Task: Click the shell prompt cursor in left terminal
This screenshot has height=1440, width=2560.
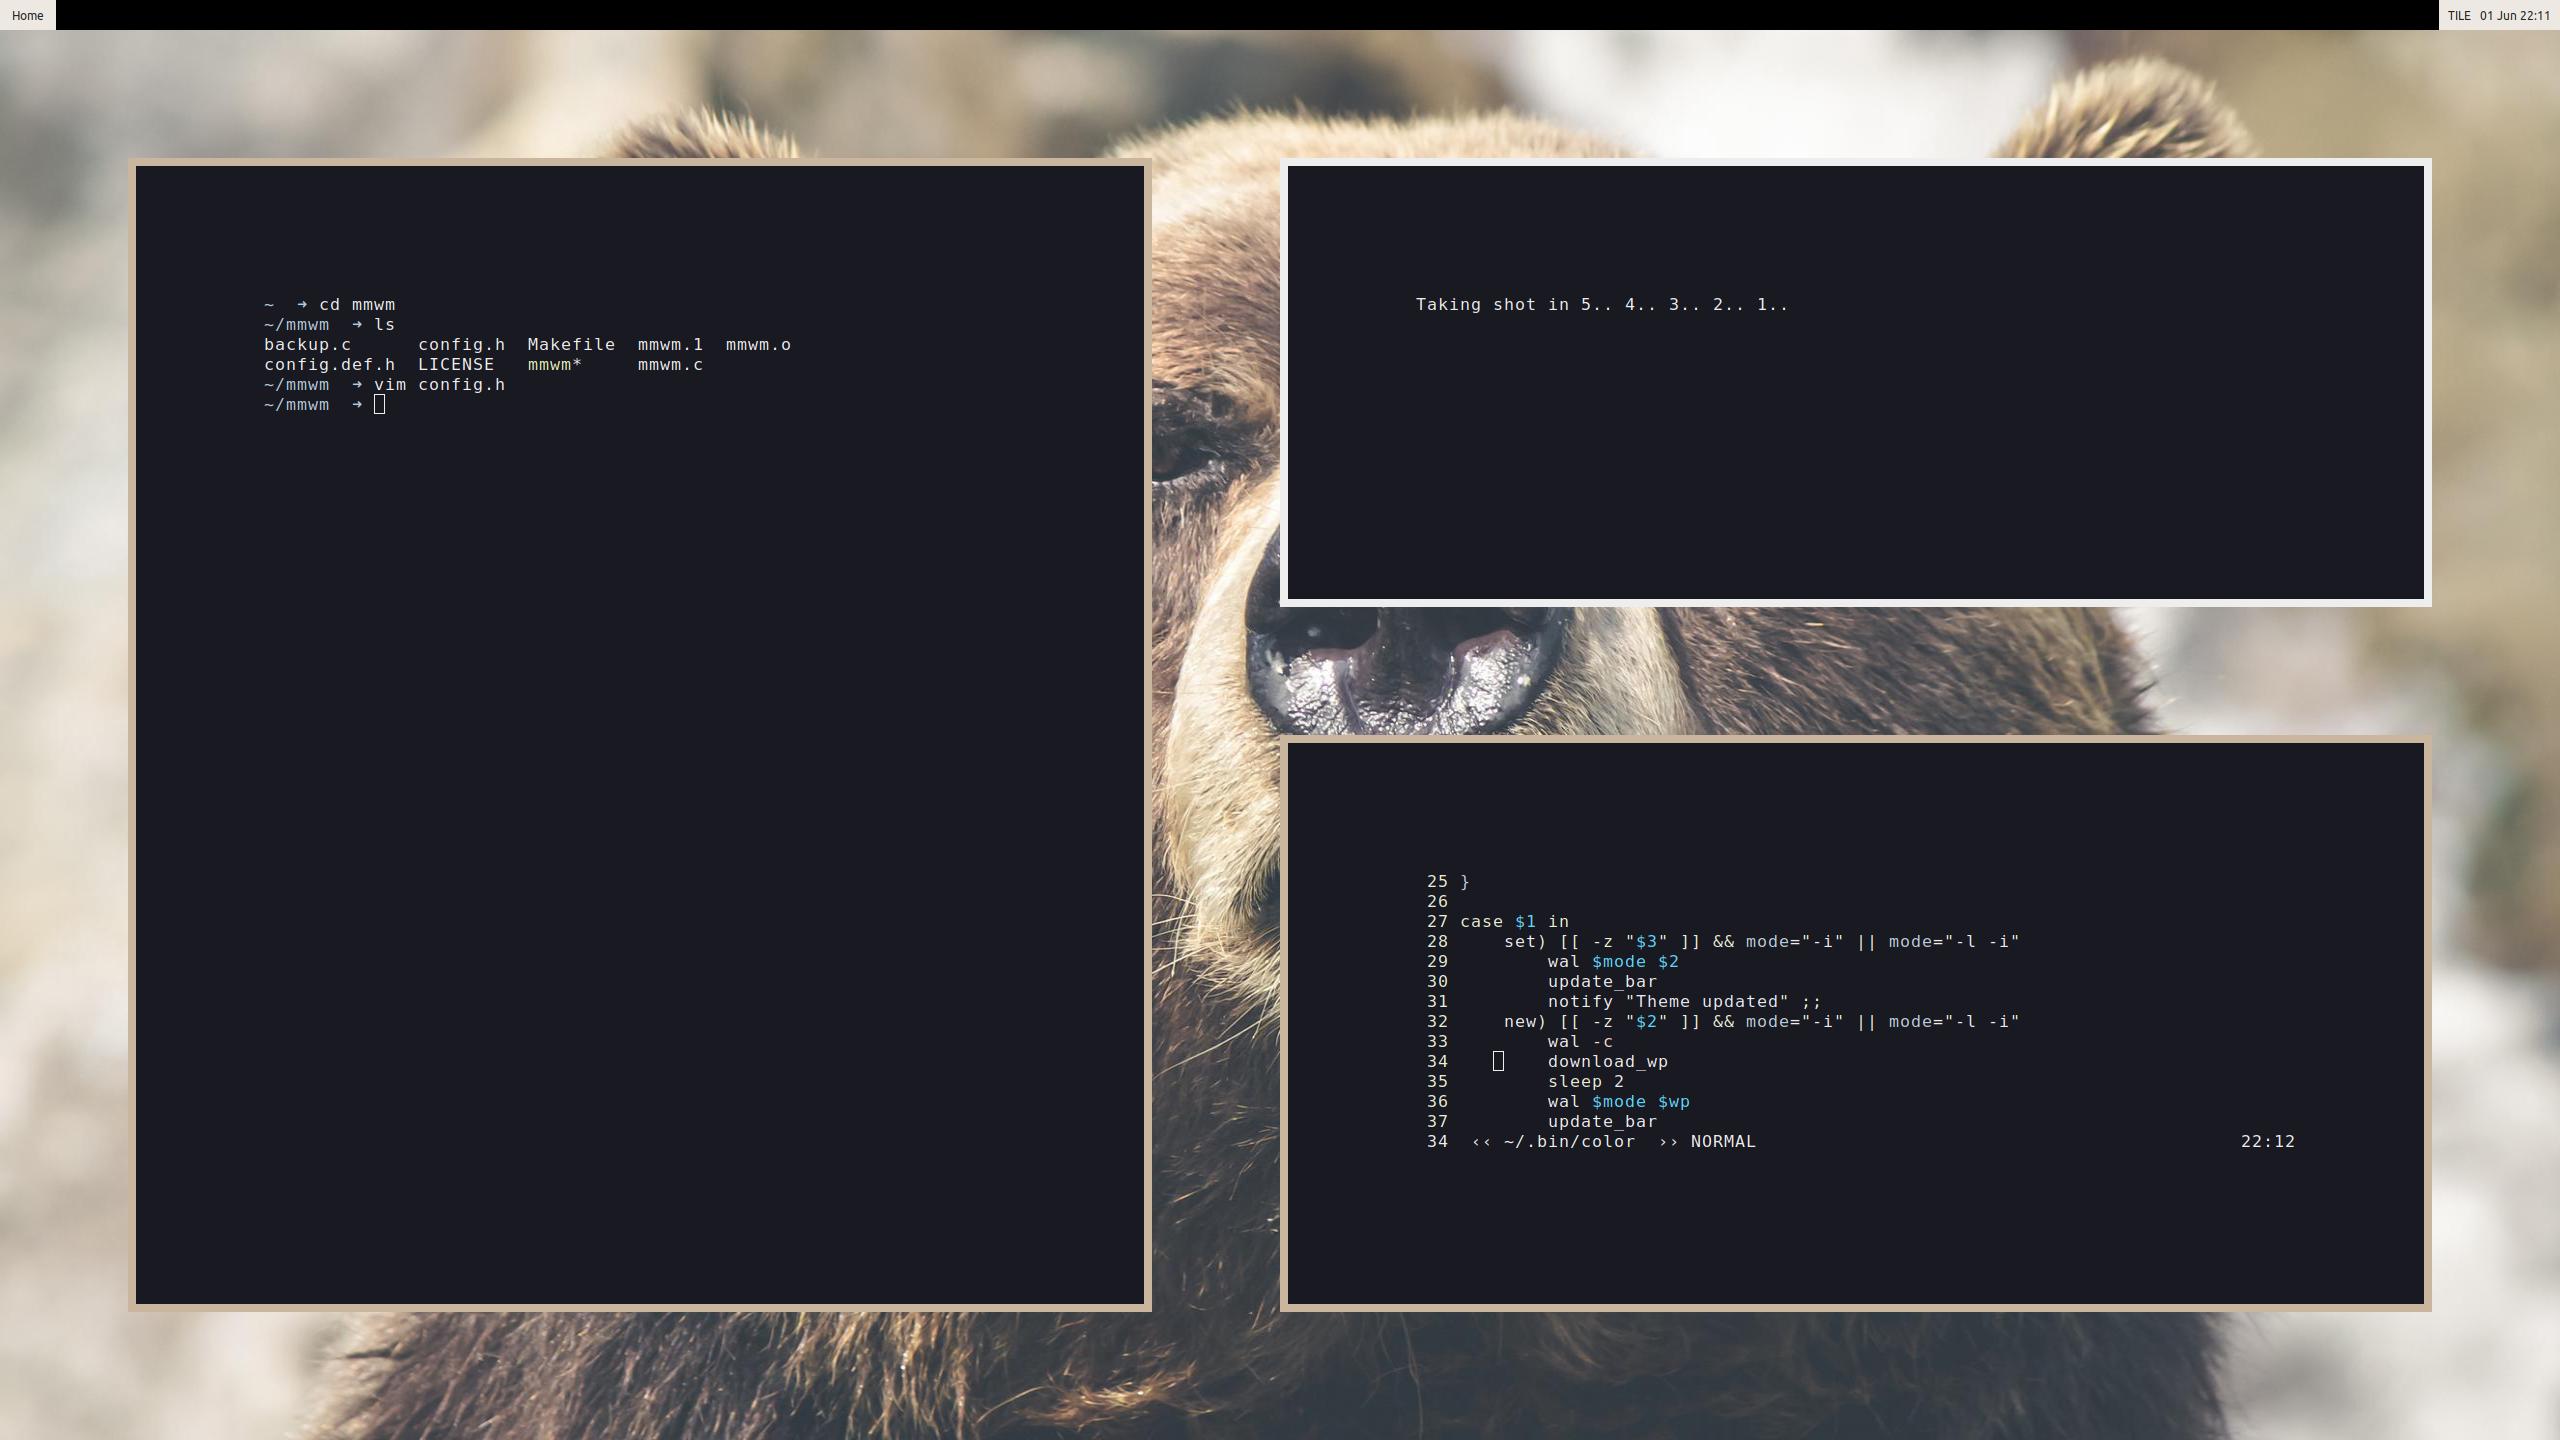Action: tap(379, 404)
